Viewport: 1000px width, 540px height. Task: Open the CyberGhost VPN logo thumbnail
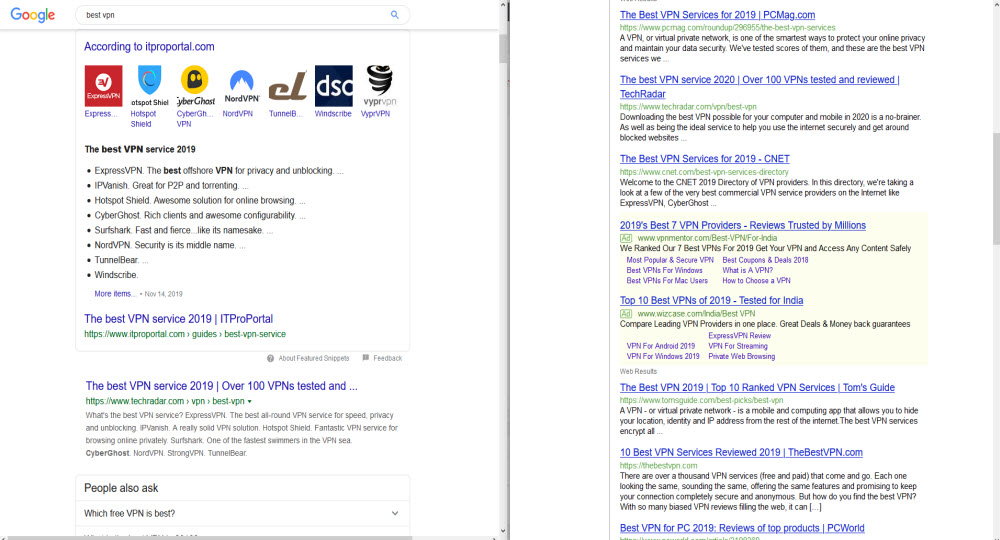(x=195, y=85)
